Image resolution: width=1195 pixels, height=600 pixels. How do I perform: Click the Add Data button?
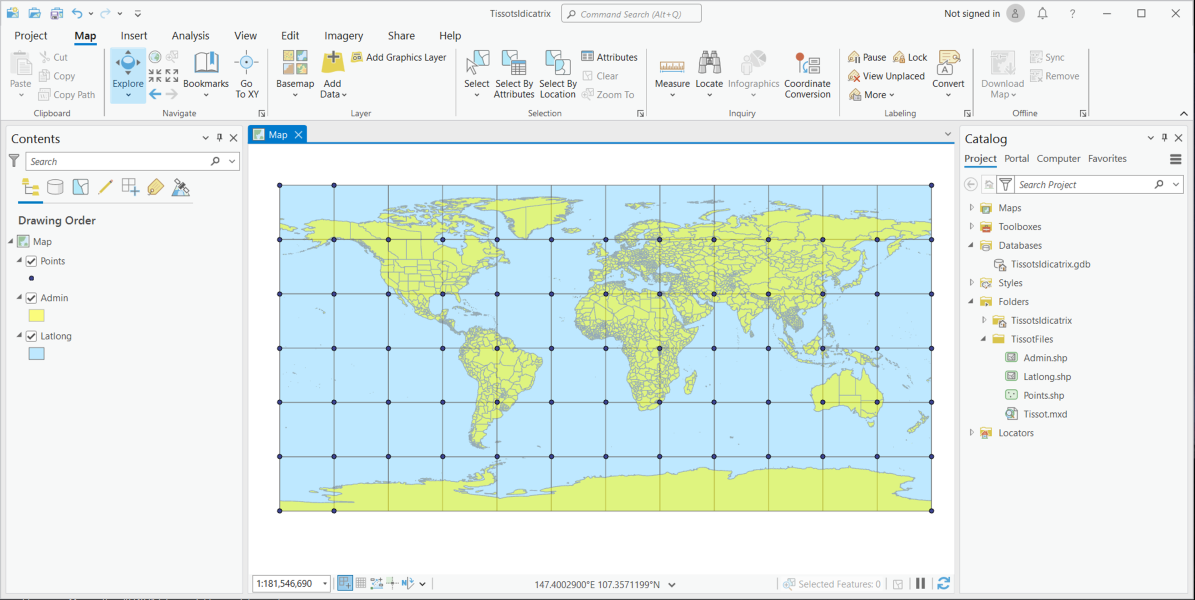333,75
